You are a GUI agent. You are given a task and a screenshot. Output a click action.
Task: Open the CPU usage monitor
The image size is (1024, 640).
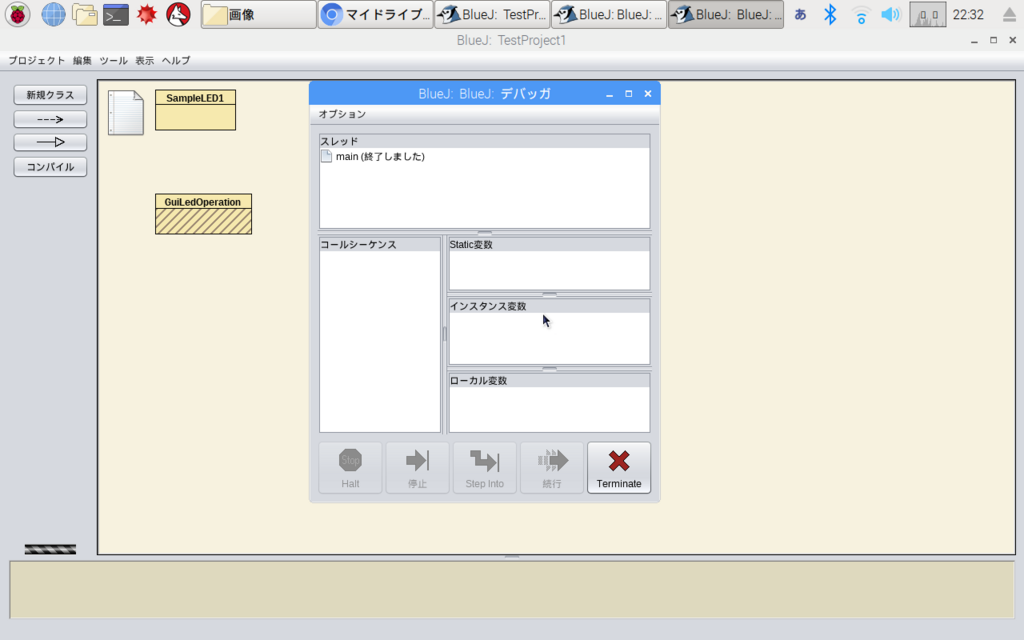pos(927,14)
